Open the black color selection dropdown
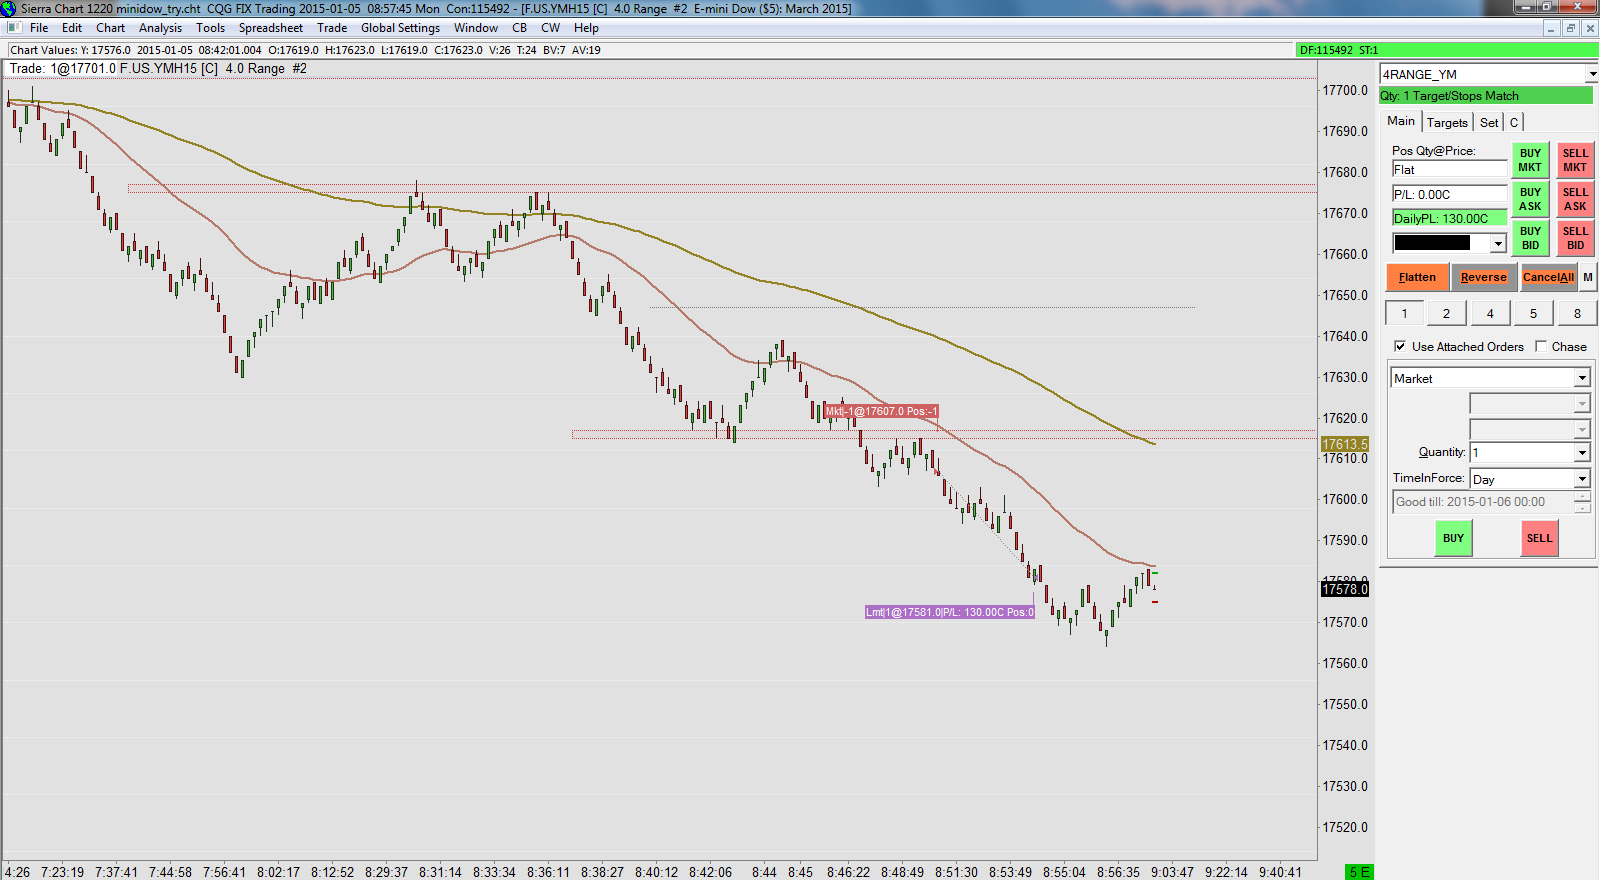The image size is (1600, 880). 1497,243
